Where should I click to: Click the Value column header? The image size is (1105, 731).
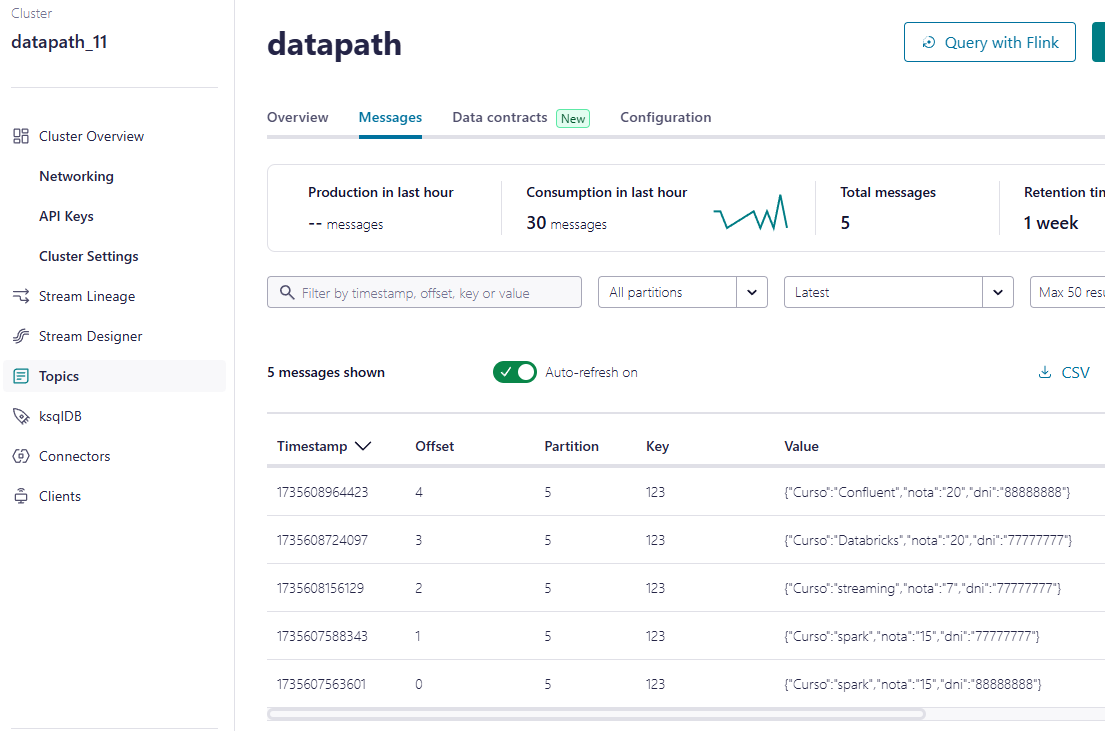pos(801,446)
